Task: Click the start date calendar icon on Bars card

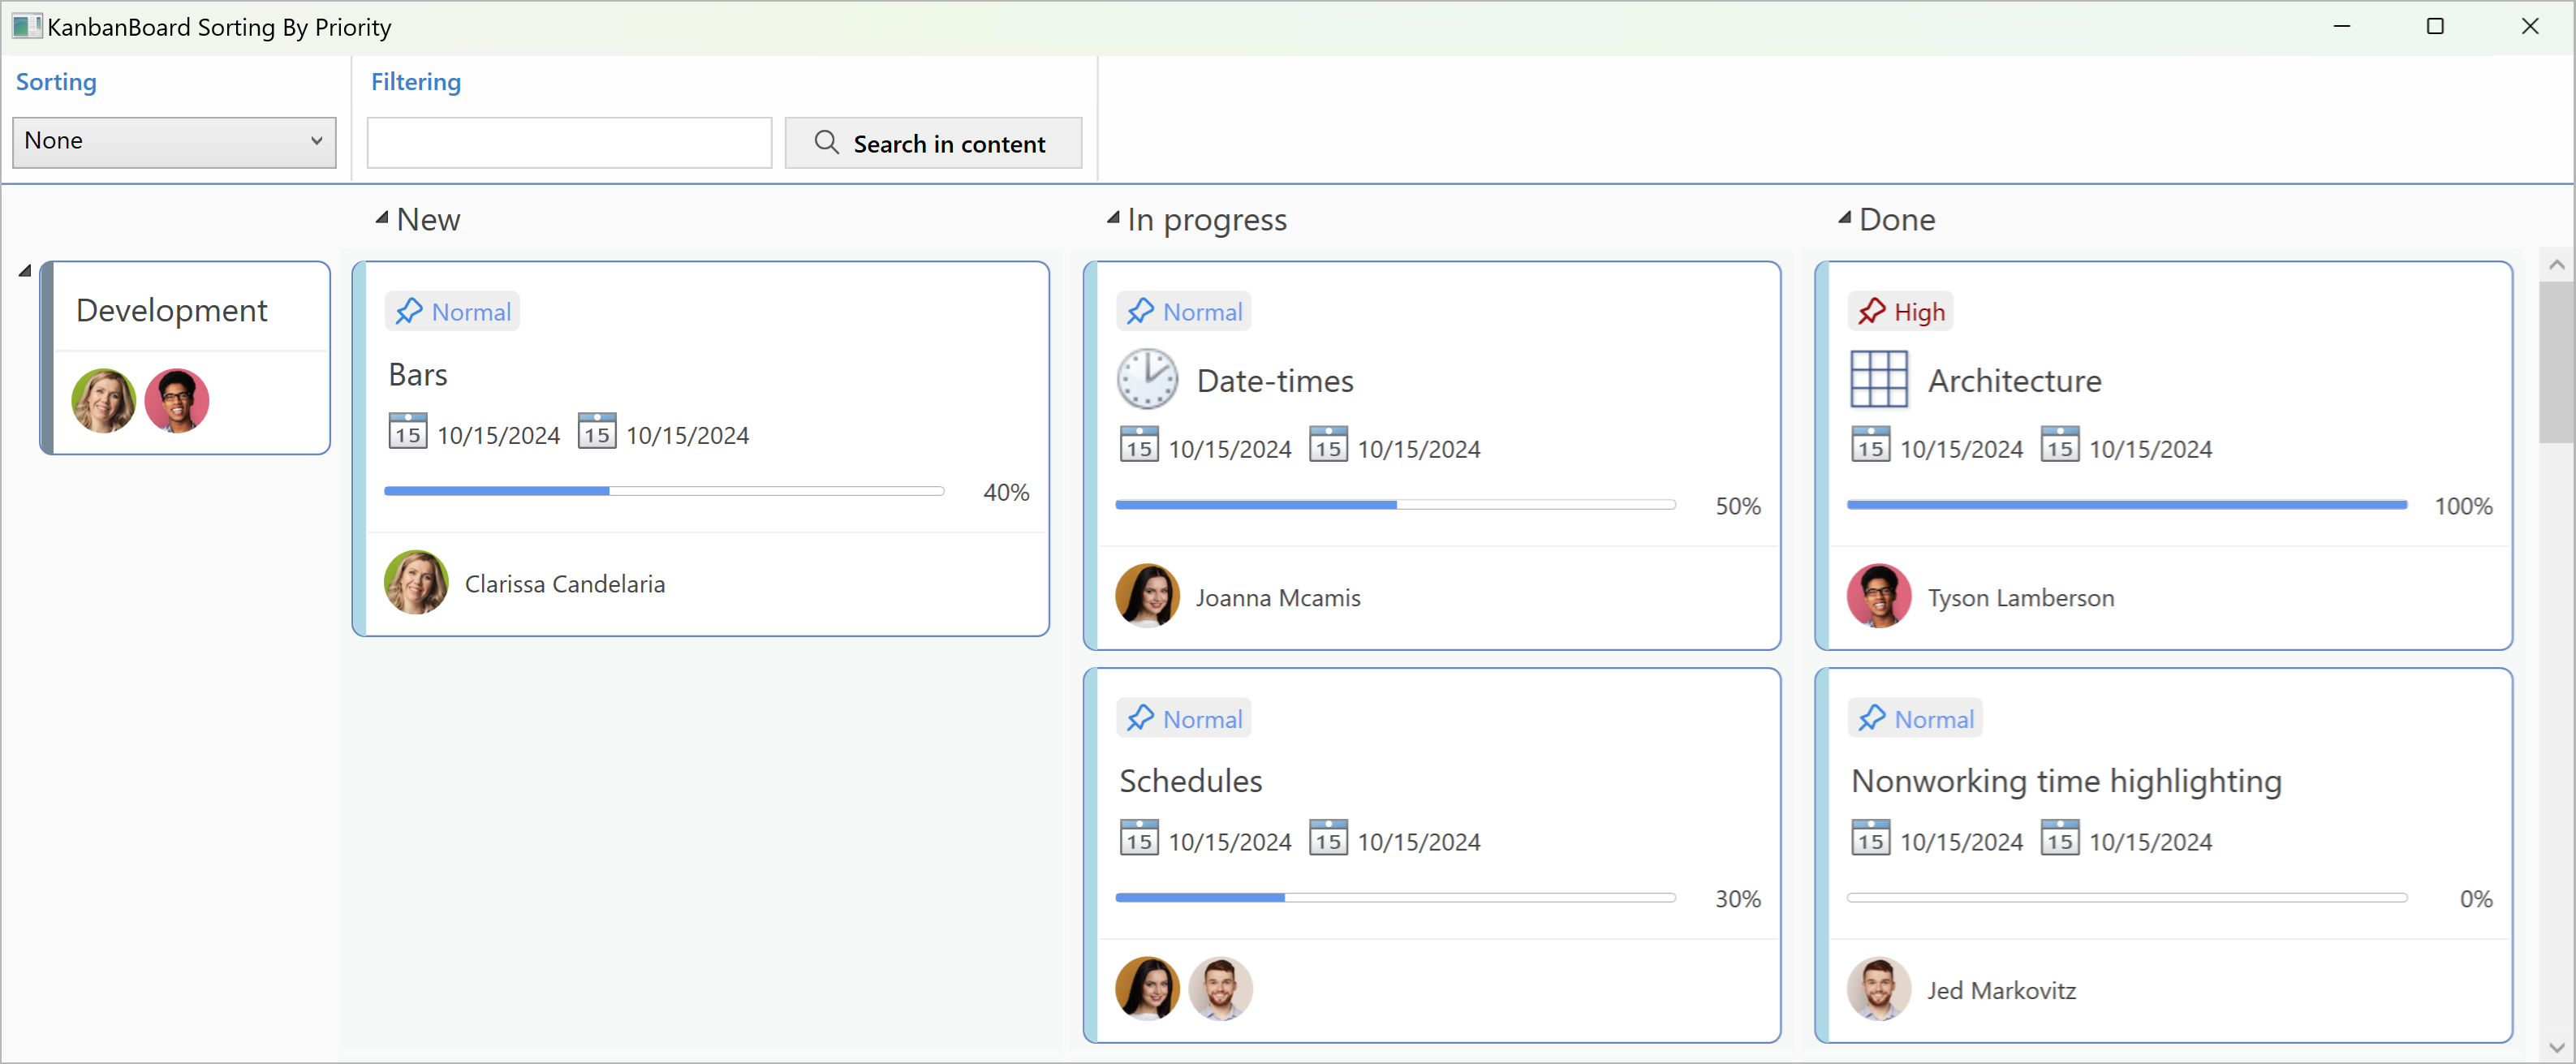Action: (407, 430)
